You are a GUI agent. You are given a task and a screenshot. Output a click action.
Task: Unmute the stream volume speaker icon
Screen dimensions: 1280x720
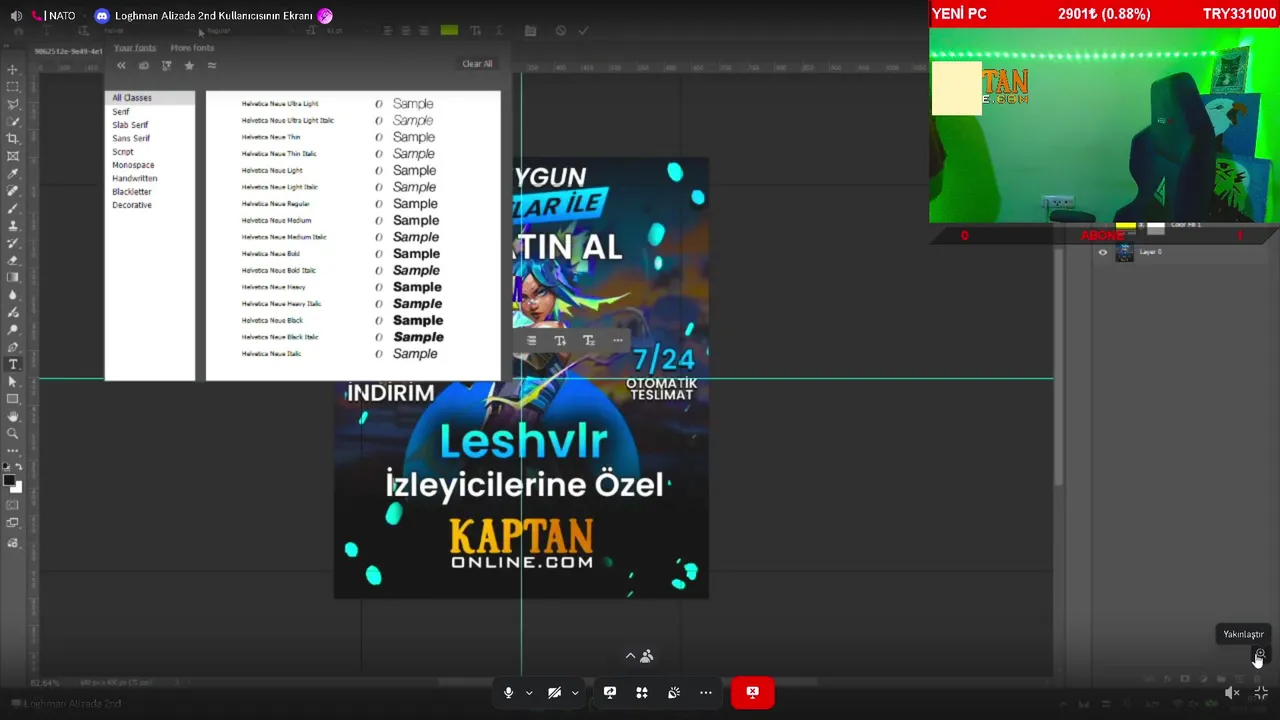pyautogui.click(x=1232, y=692)
